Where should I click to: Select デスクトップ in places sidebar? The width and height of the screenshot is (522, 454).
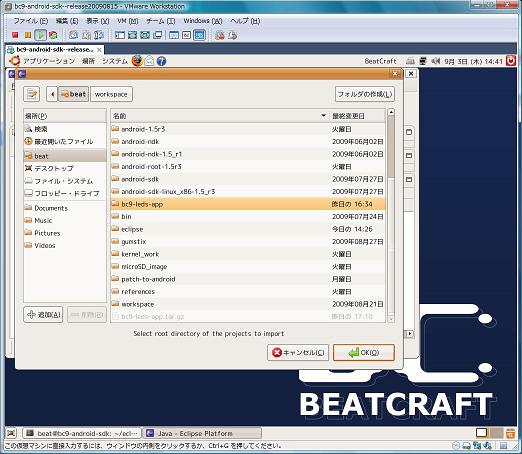click(x=65, y=168)
